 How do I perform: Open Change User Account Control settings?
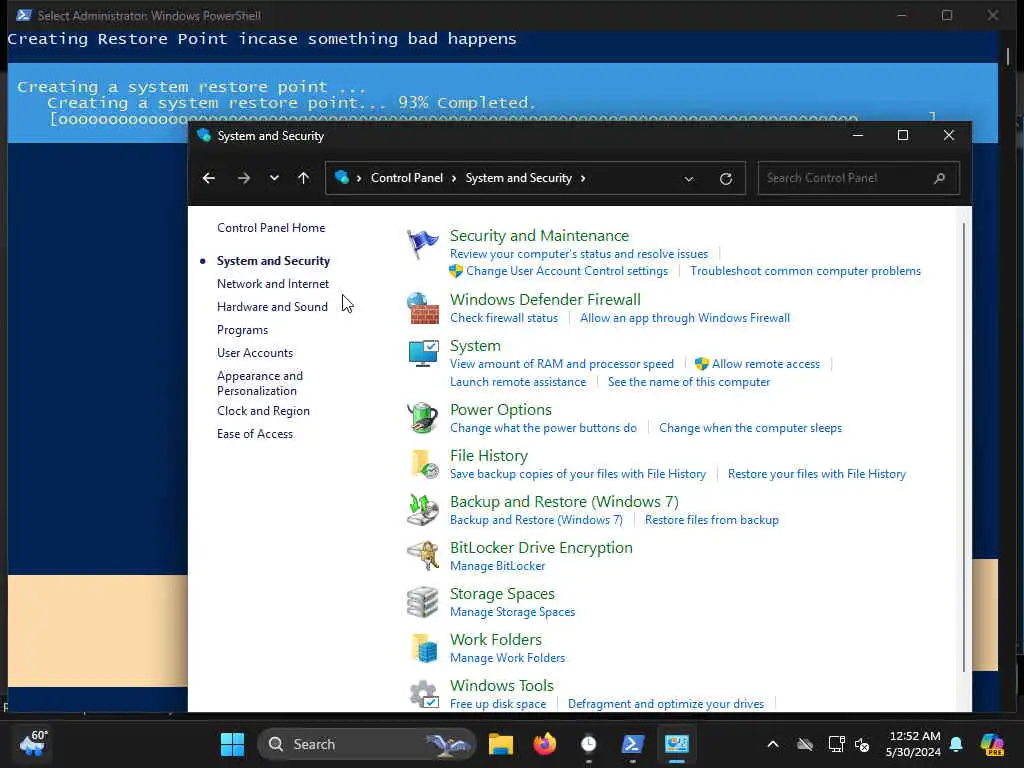(x=567, y=271)
